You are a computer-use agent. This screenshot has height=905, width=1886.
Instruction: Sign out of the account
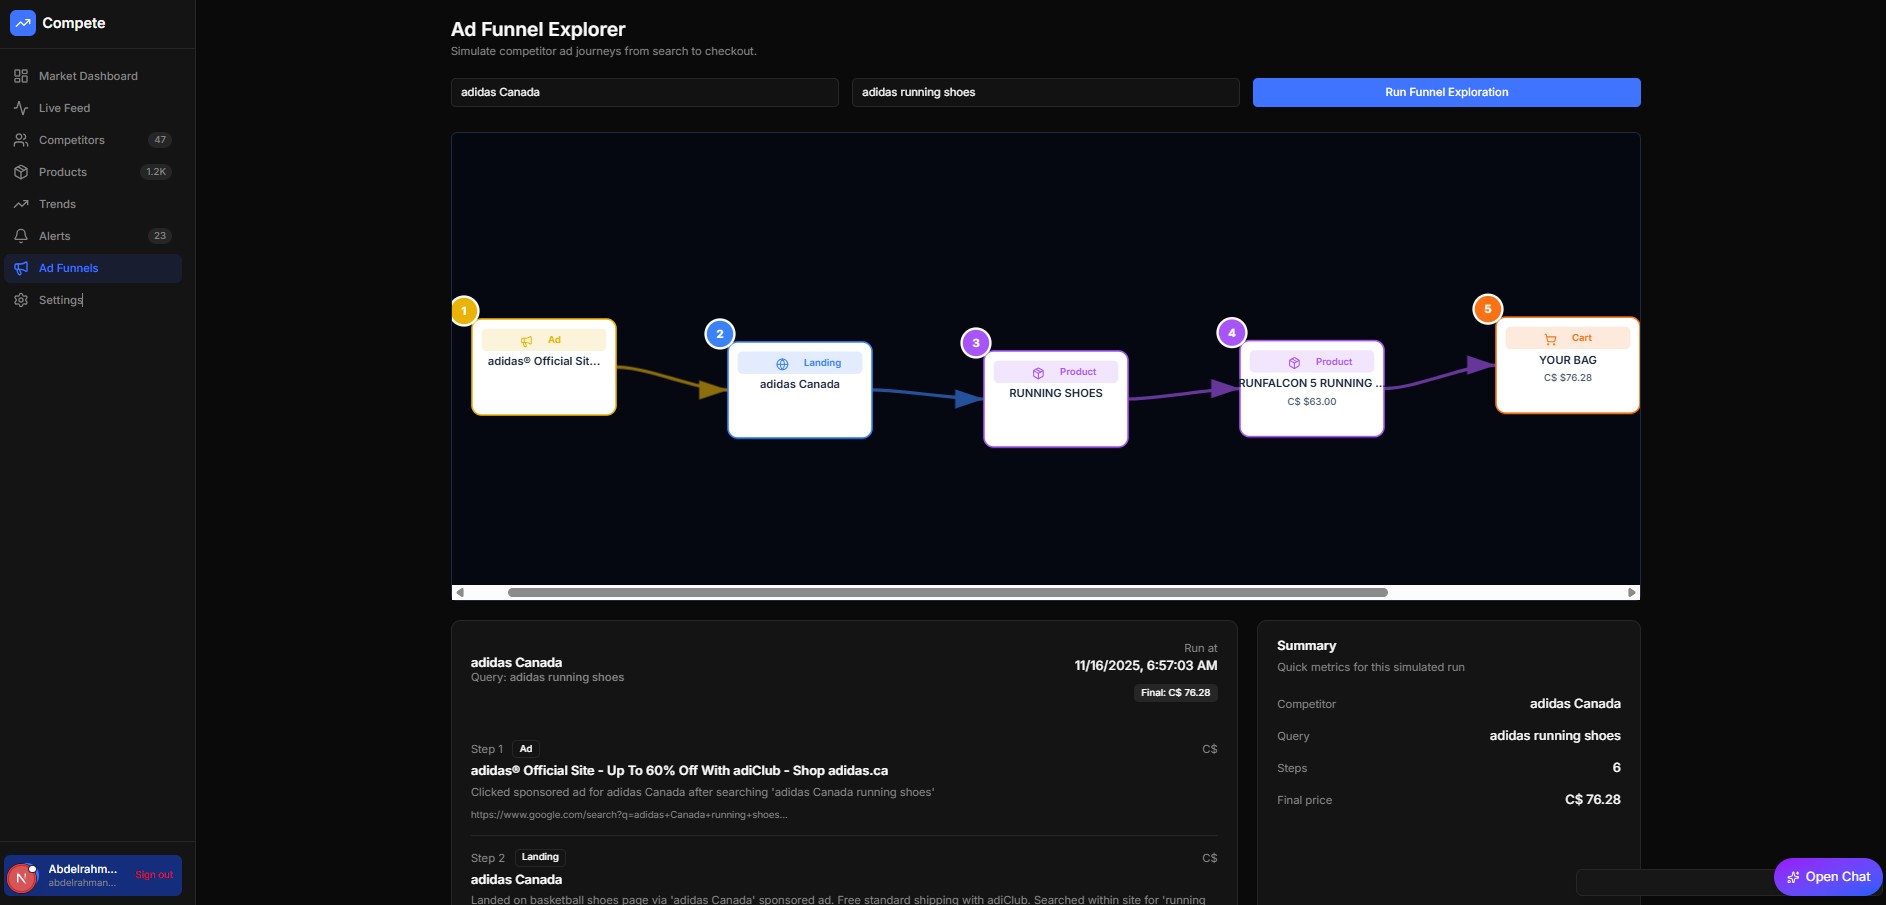coord(154,875)
